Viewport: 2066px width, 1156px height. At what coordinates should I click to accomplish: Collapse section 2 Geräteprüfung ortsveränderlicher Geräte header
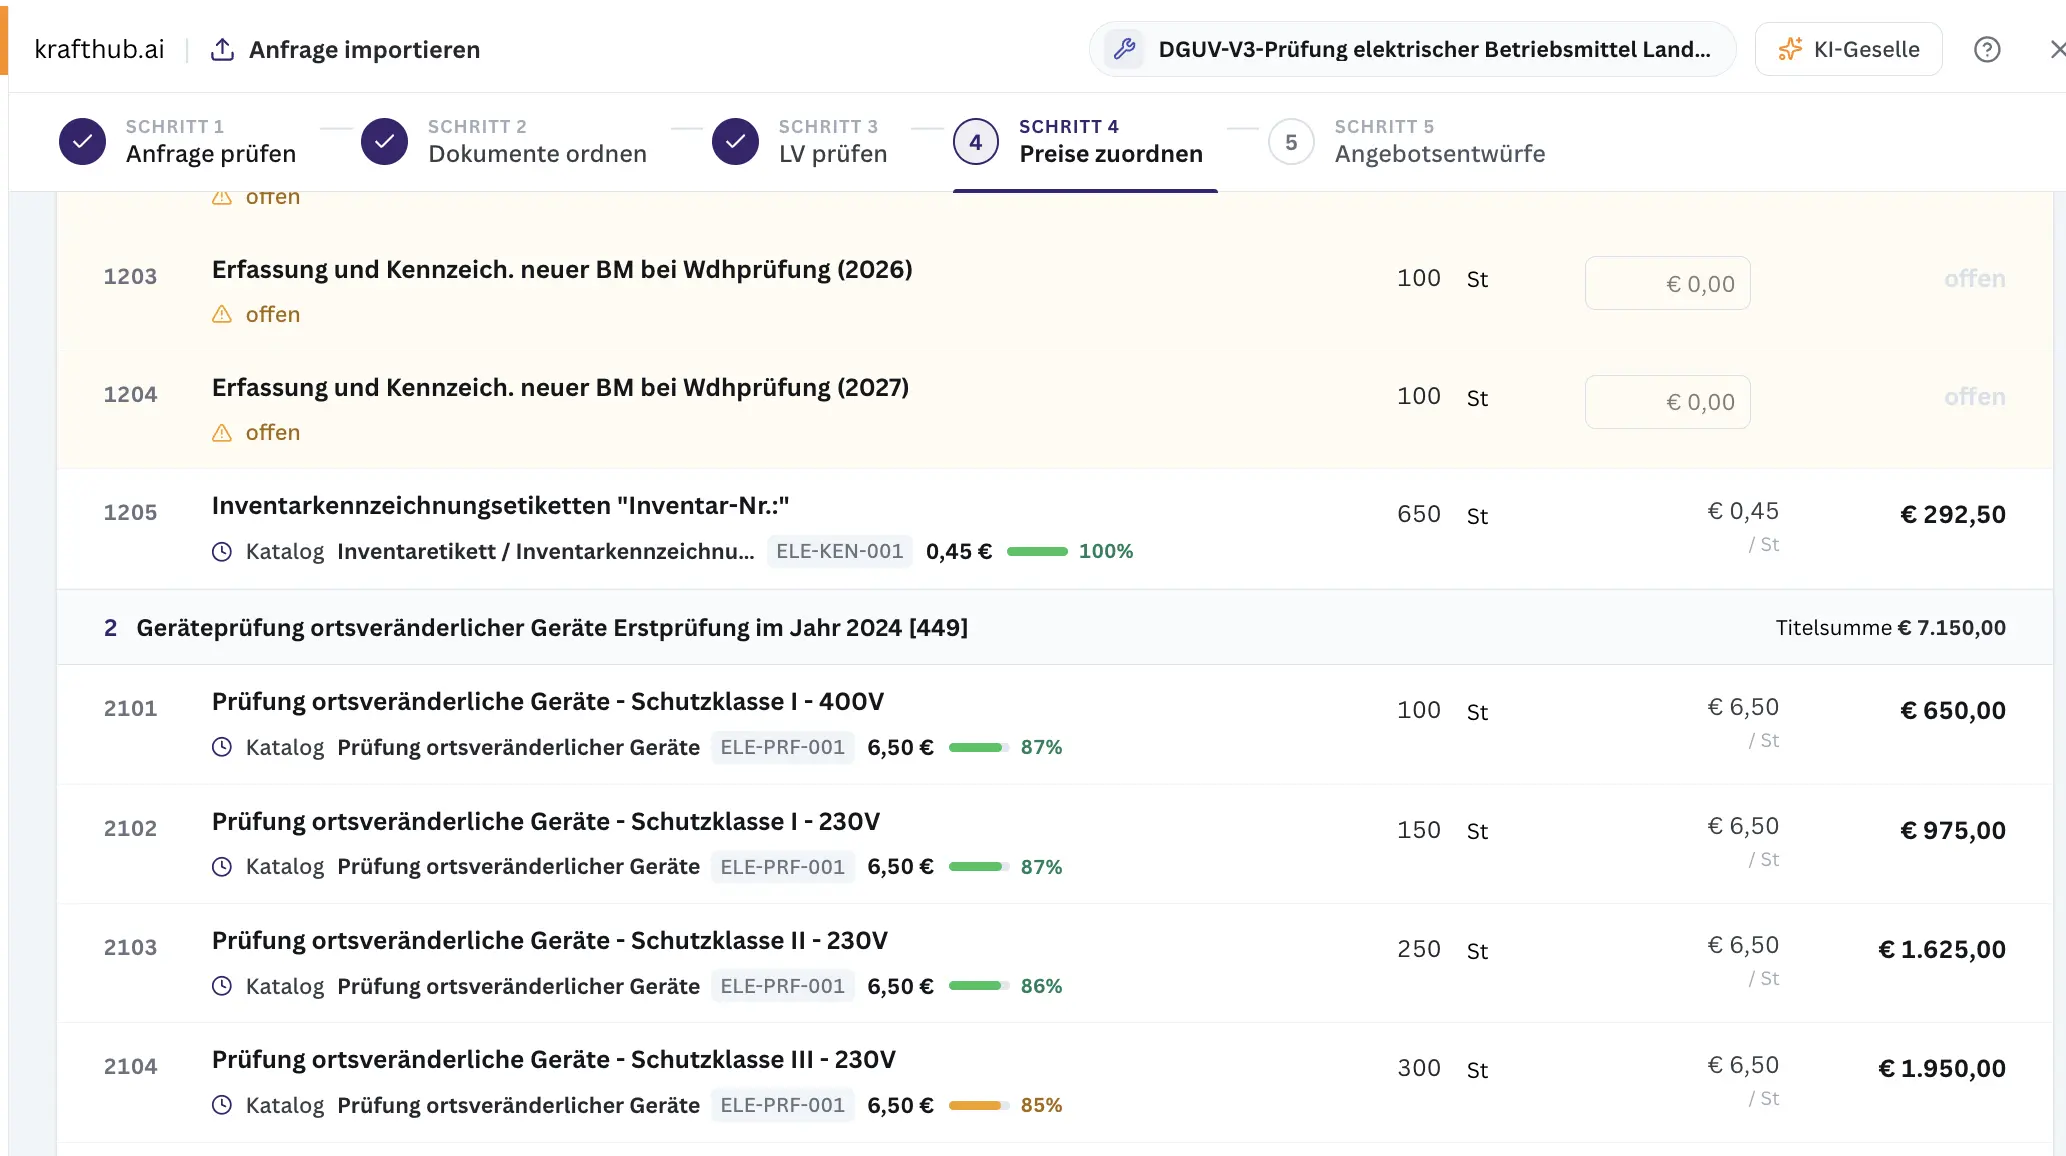(1054, 627)
